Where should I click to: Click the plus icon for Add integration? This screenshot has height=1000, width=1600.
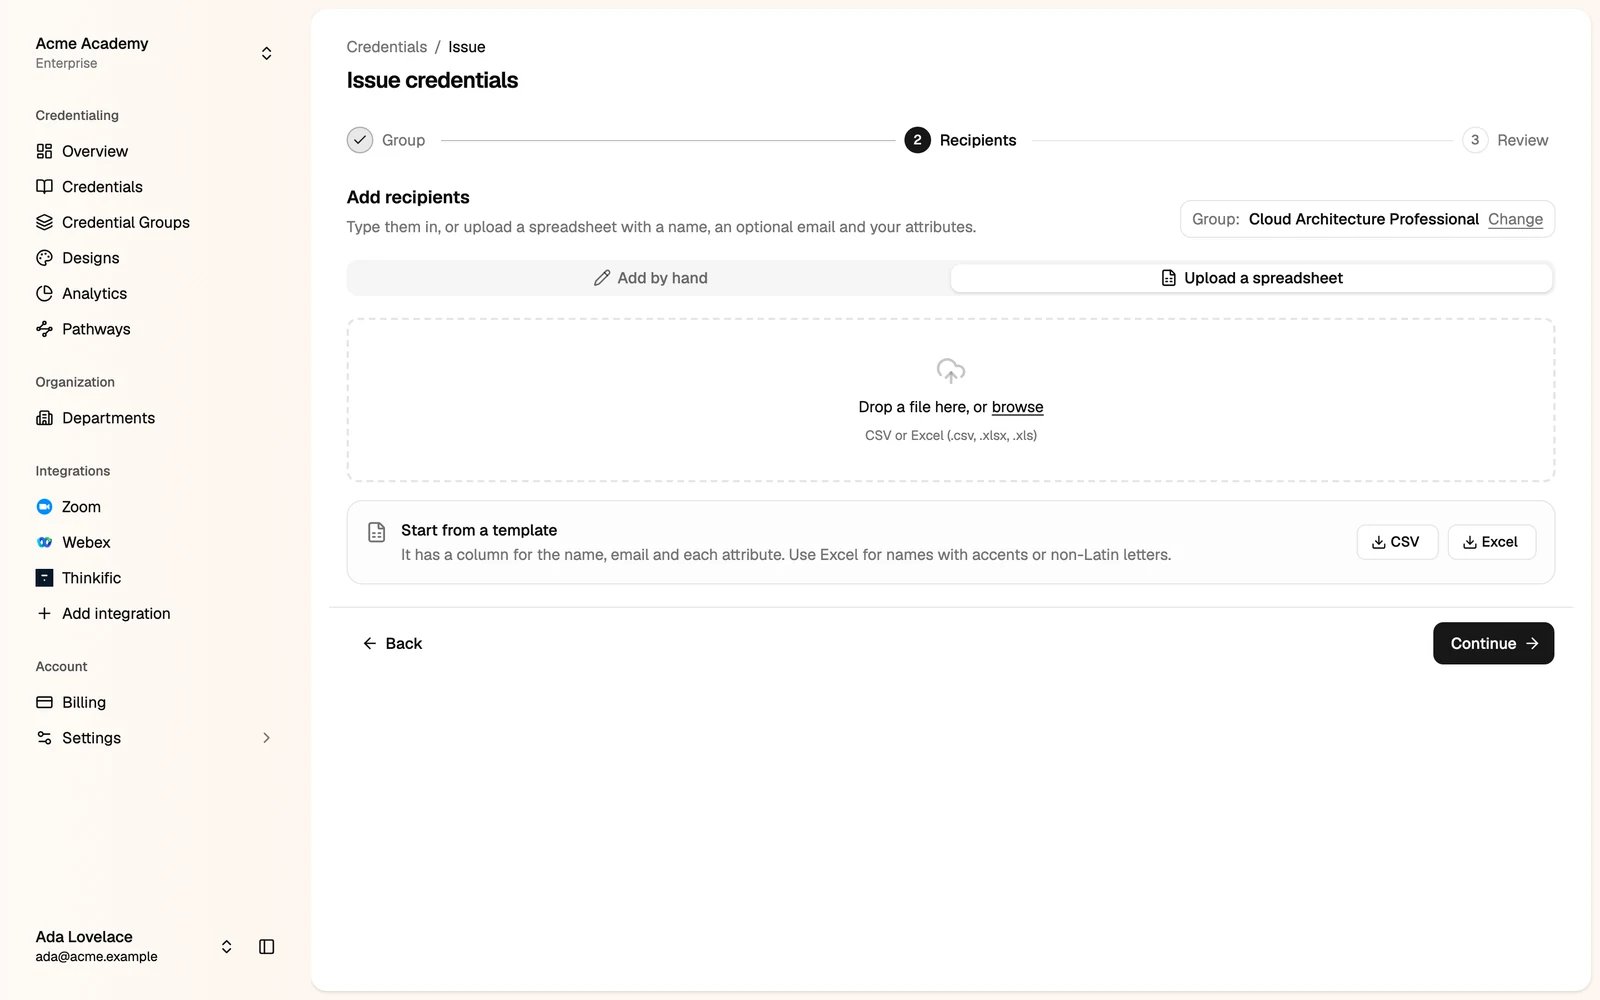coord(44,613)
